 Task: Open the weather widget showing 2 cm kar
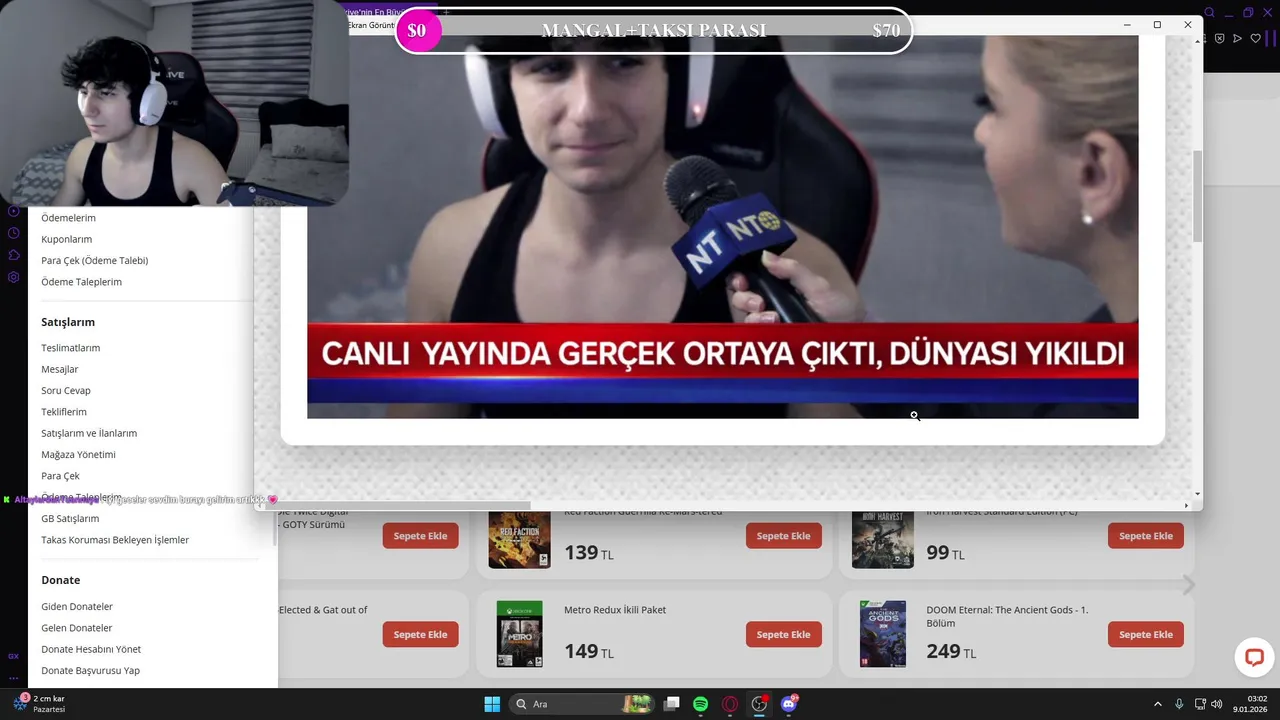[x=40, y=703]
